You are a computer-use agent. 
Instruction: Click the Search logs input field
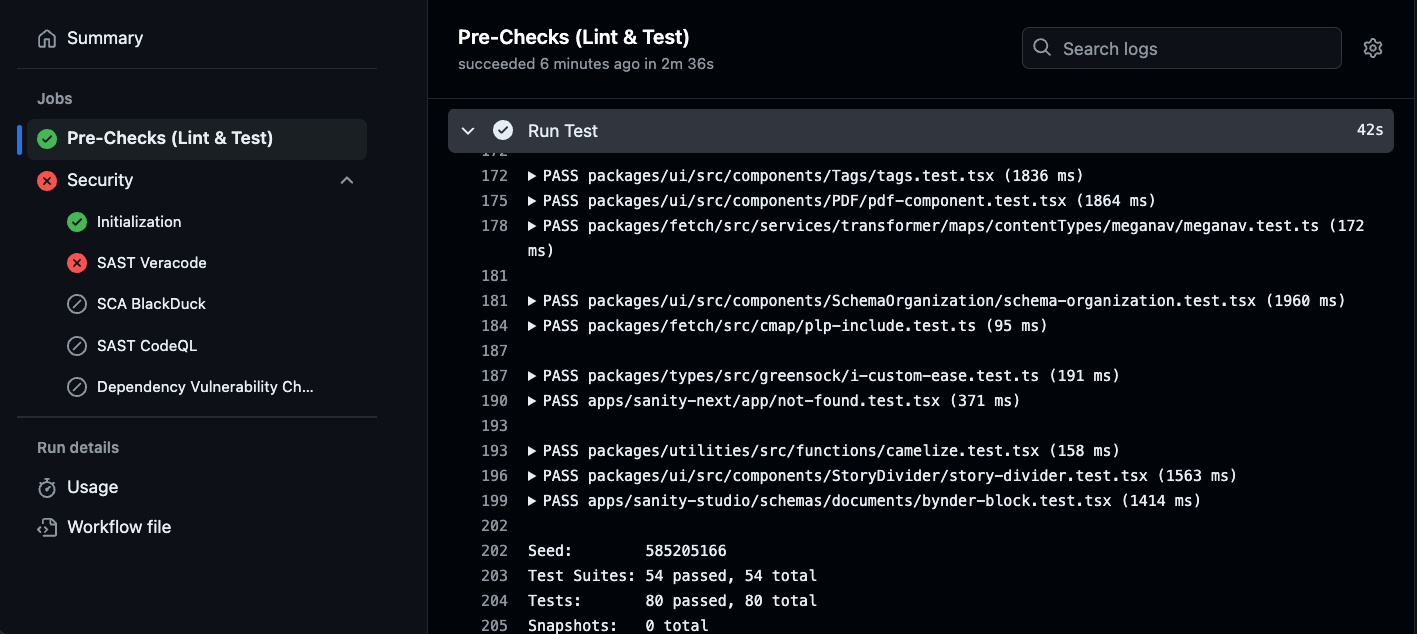click(x=1190, y=48)
